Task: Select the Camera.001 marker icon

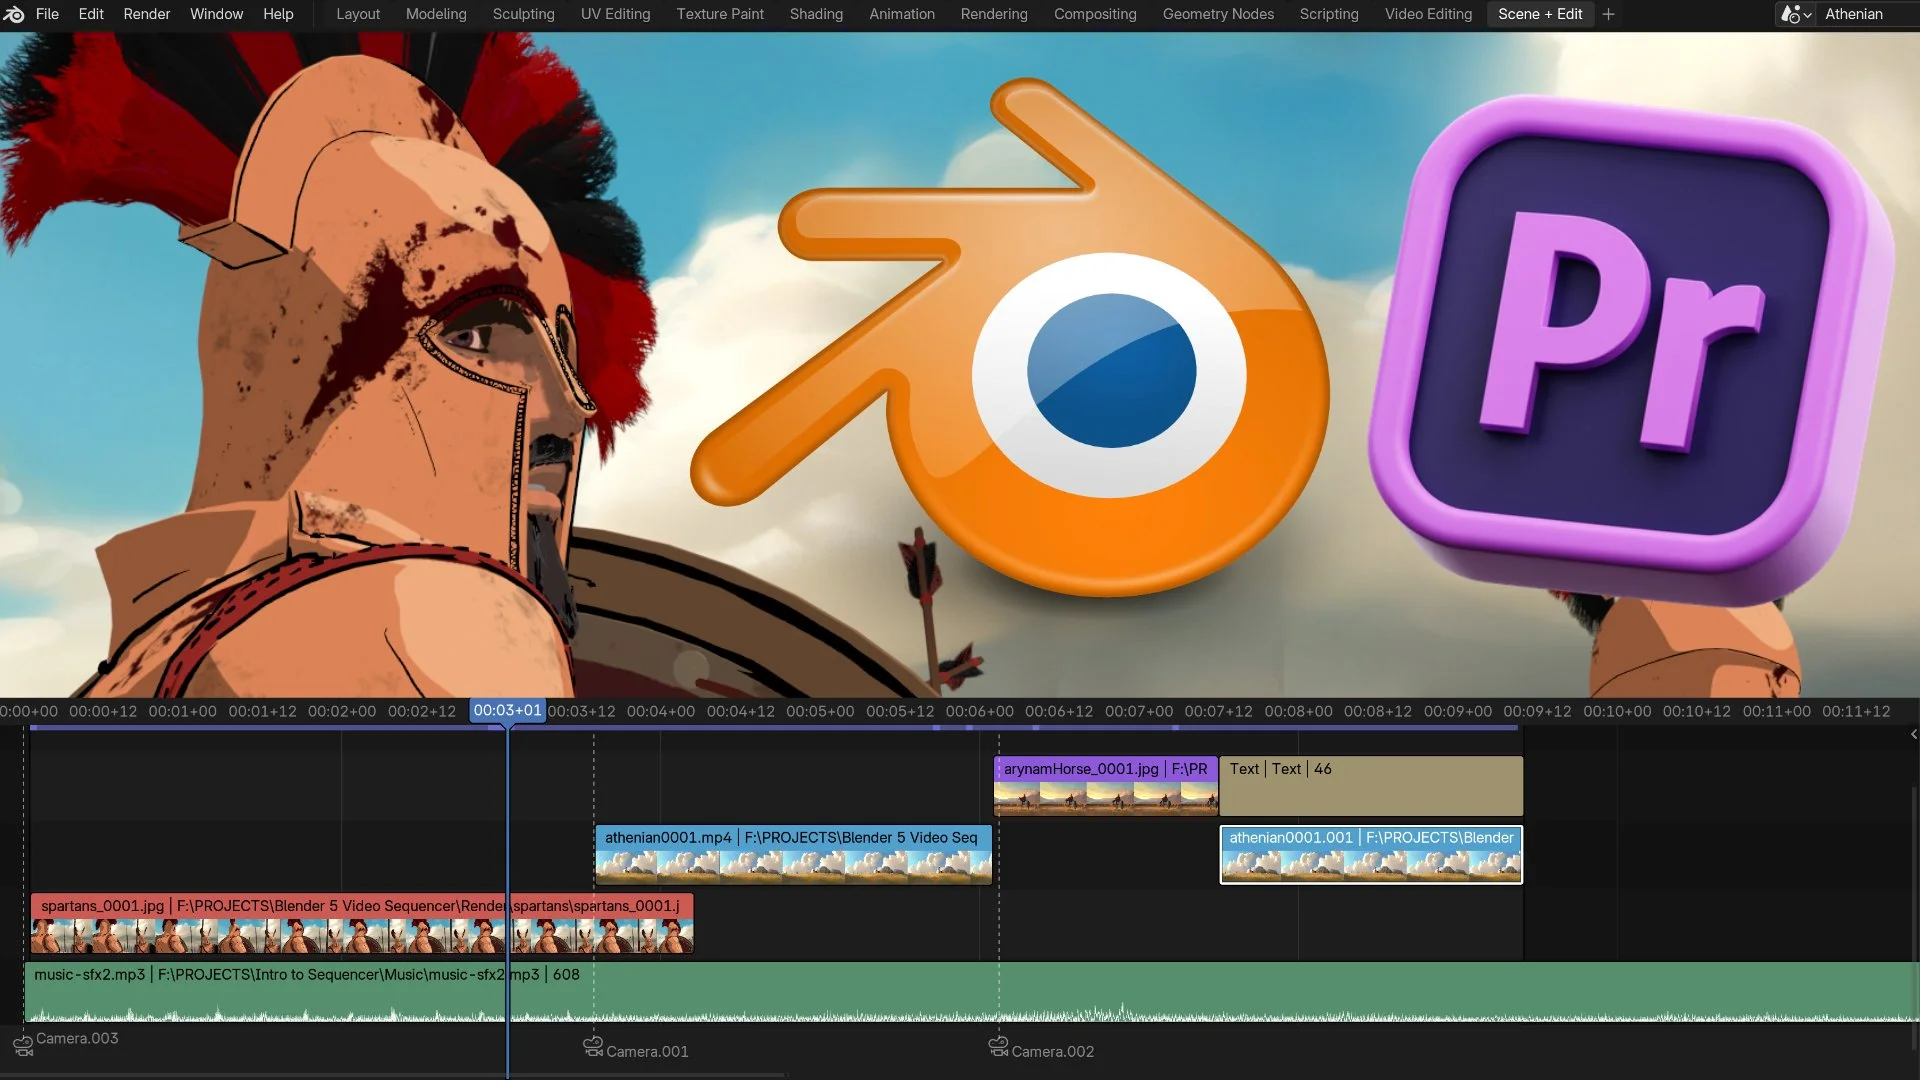Action: click(593, 1046)
